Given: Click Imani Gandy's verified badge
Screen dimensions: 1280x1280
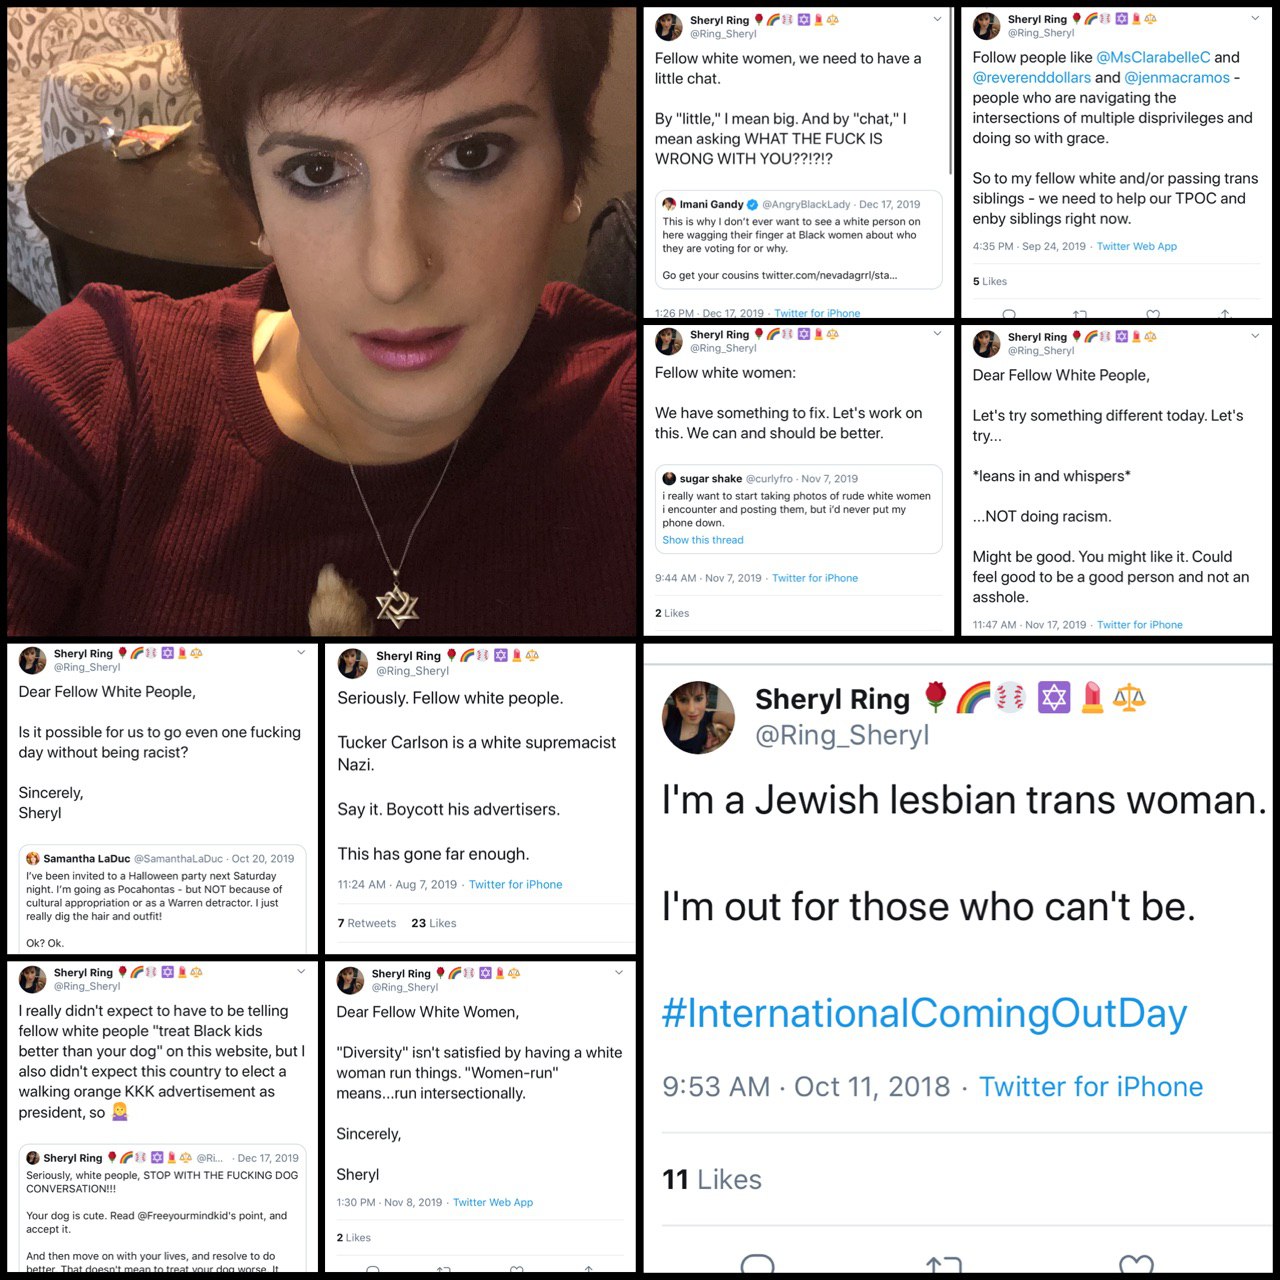Looking at the screenshot, I should click(752, 204).
